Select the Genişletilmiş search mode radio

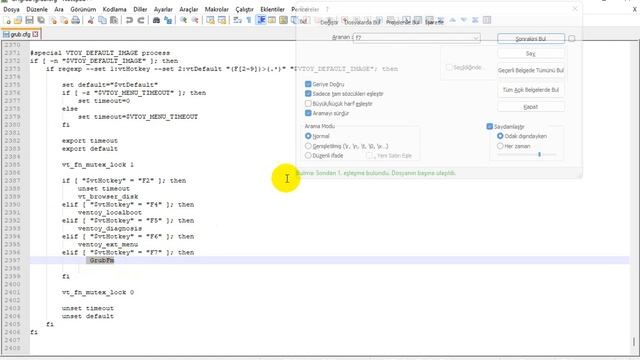pyautogui.click(x=308, y=146)
